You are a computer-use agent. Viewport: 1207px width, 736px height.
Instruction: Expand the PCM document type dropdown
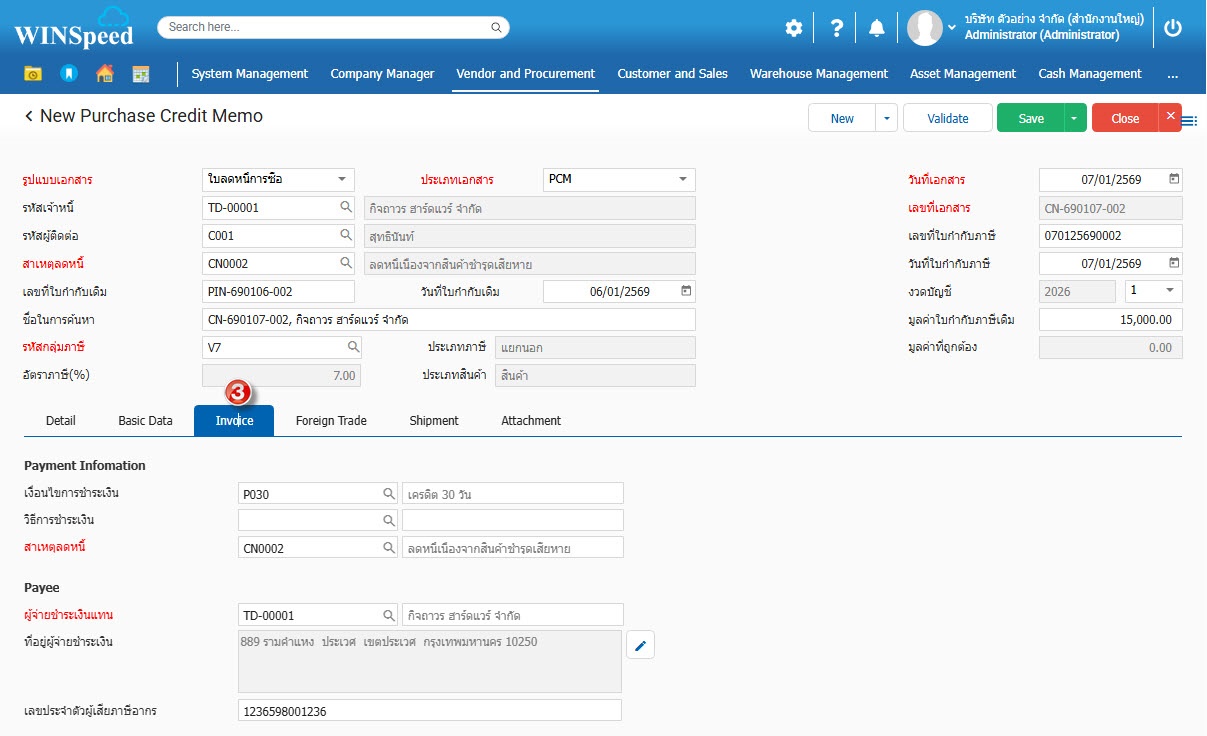[x=683, y=180]
